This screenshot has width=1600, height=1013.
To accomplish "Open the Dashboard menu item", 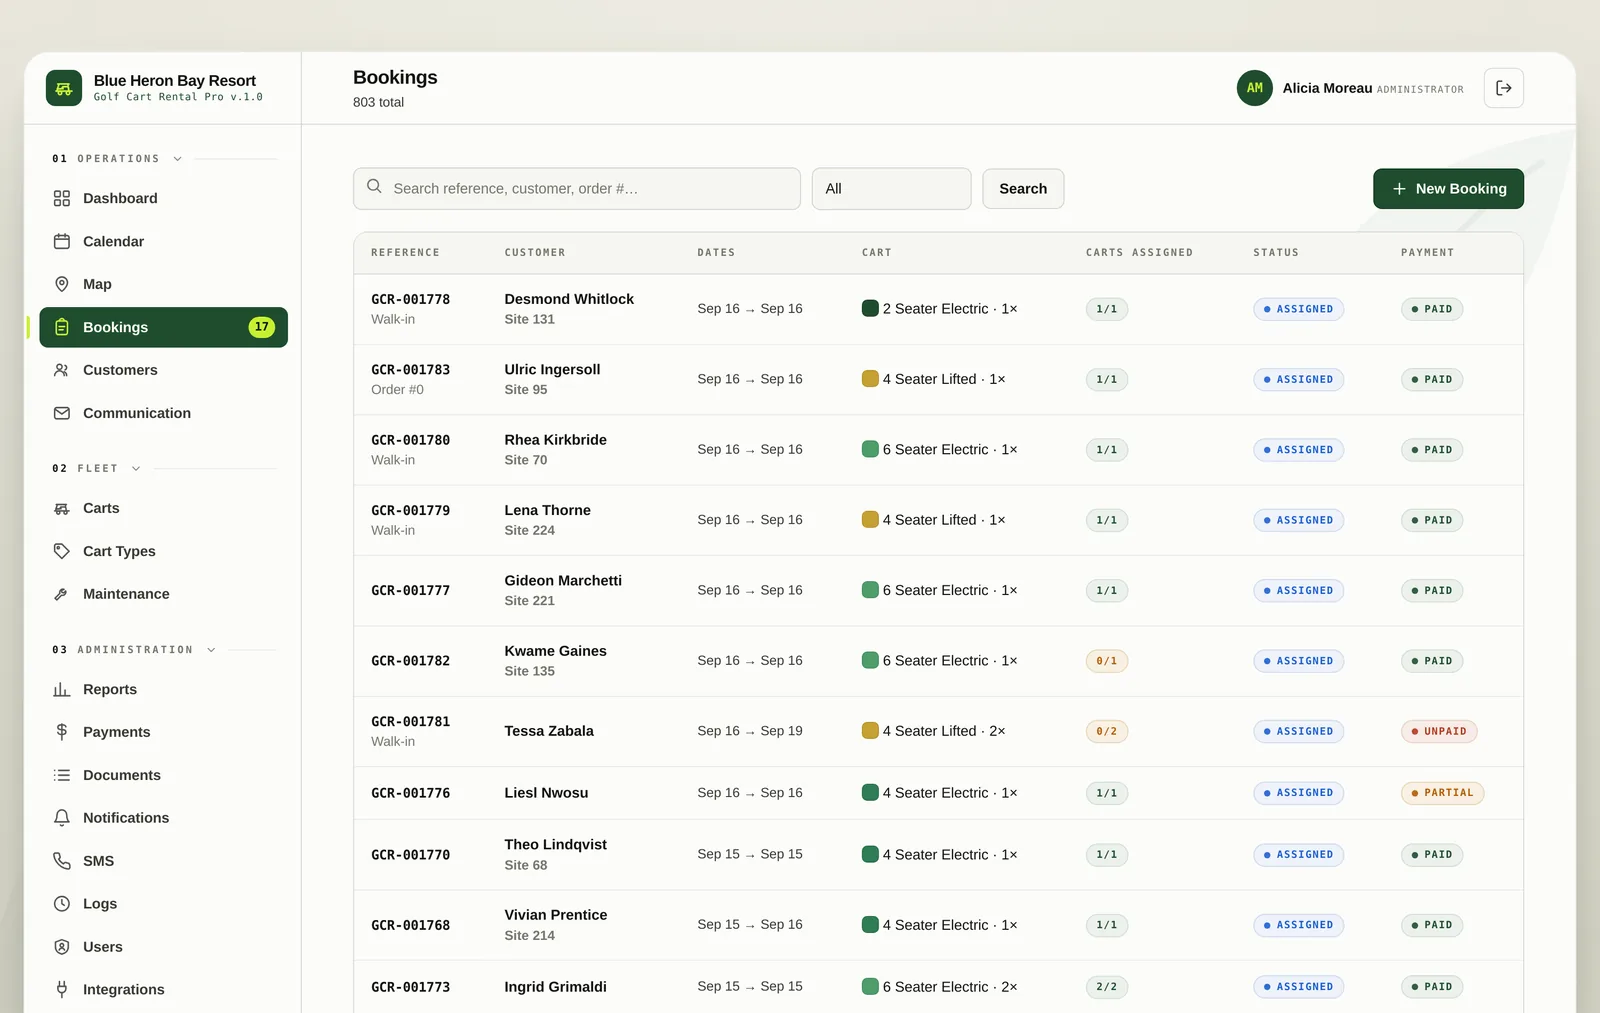I will point(164,198).
